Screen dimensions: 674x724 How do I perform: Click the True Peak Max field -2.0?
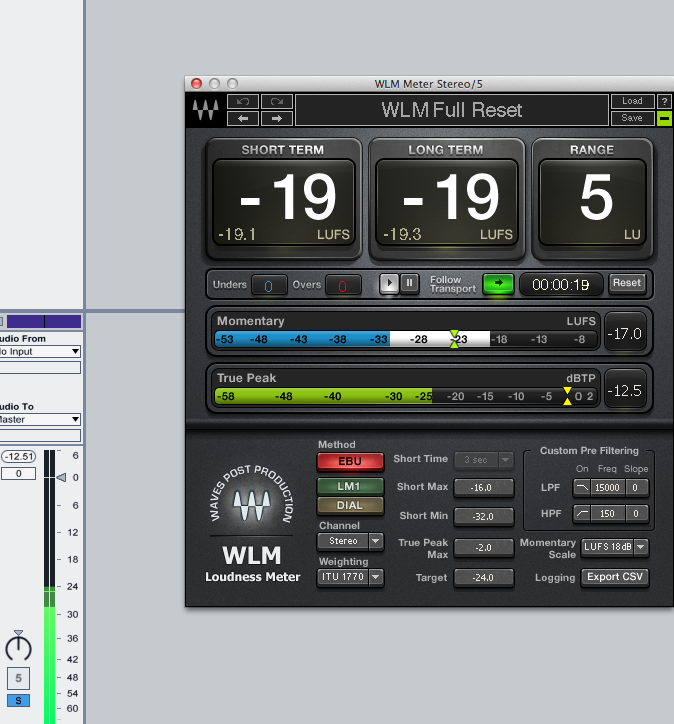coord(483,548)
